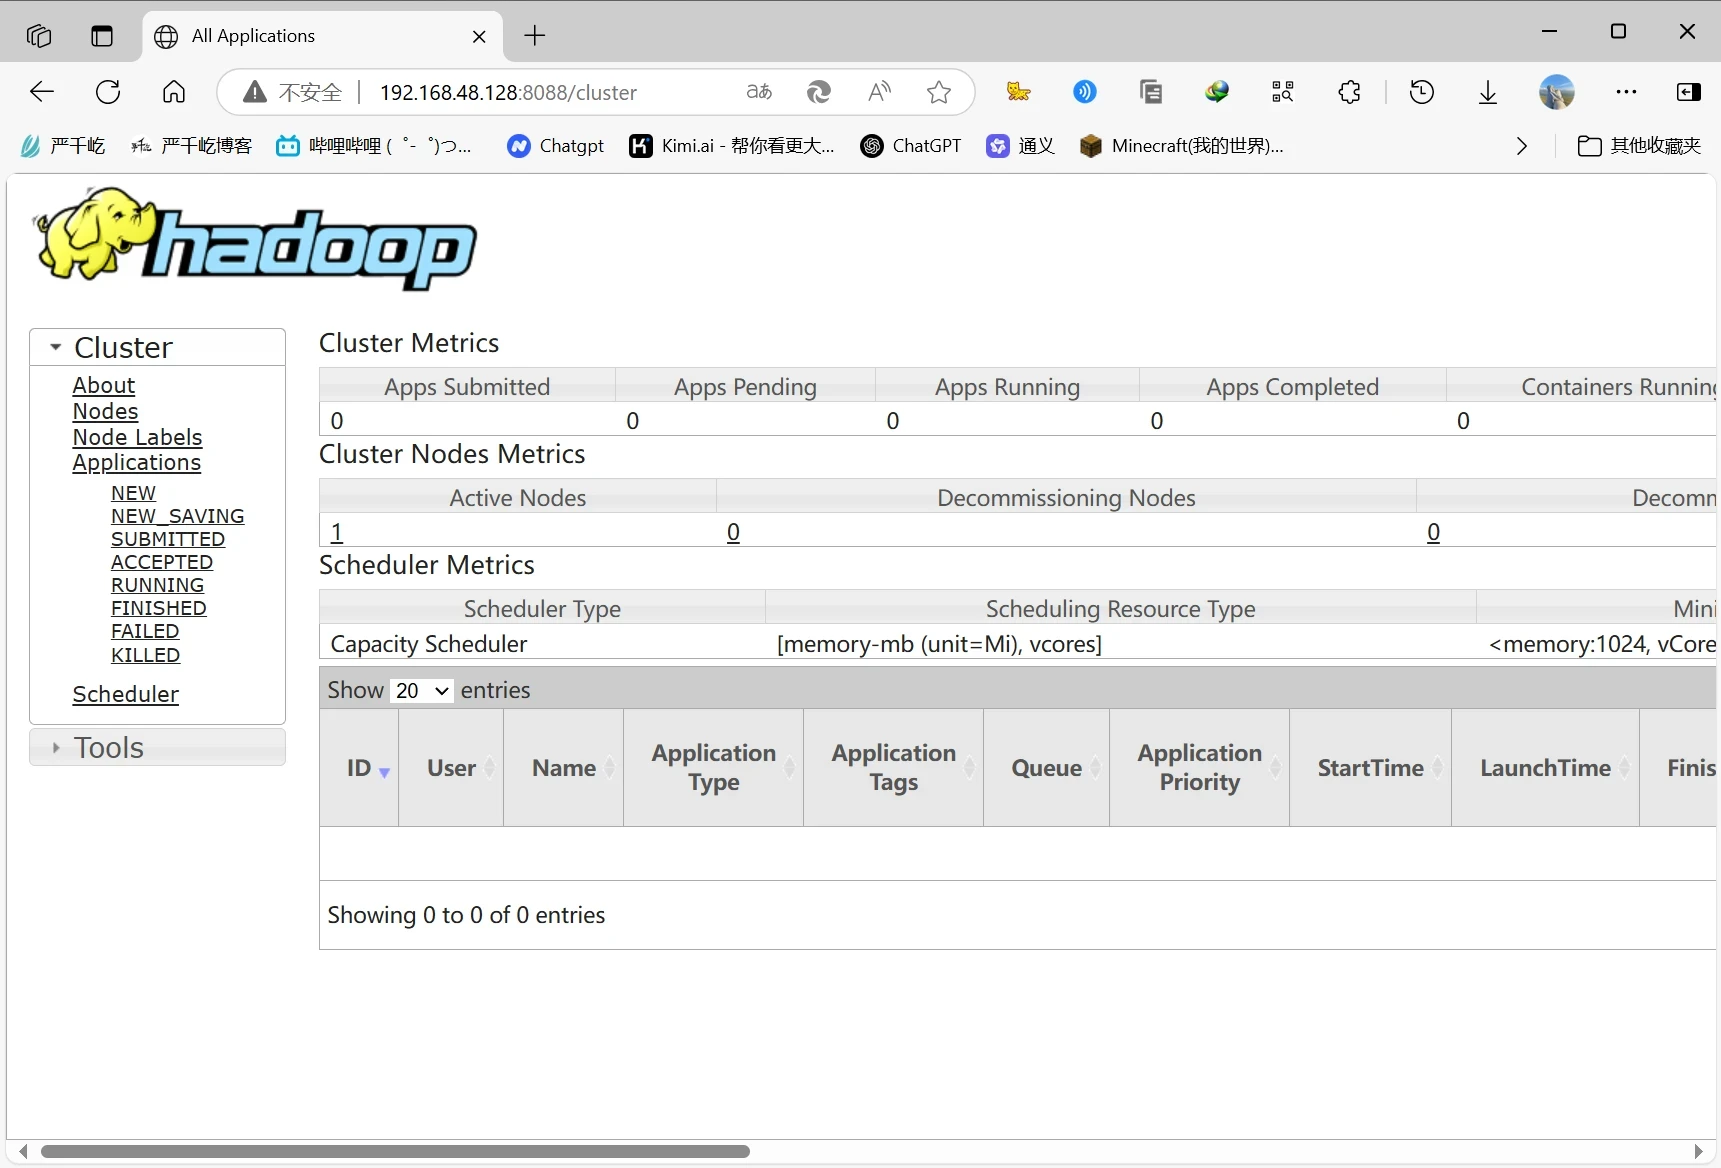Filter applications by RUNNING state

pos(157,585)
